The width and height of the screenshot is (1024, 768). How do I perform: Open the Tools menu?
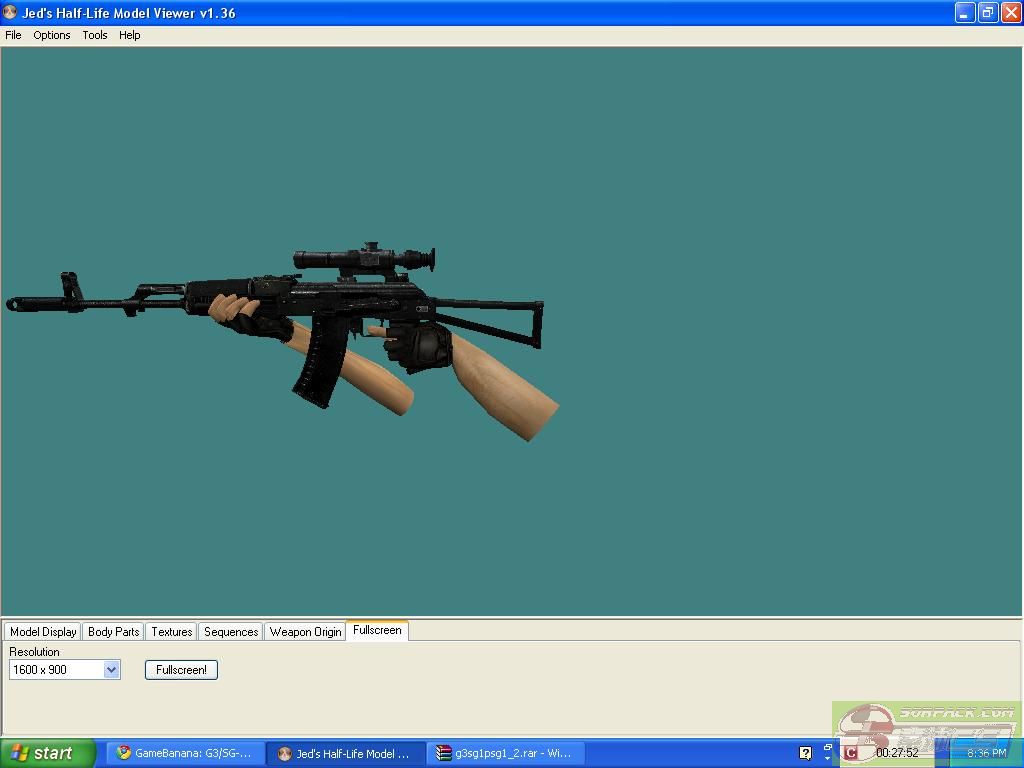95,35
